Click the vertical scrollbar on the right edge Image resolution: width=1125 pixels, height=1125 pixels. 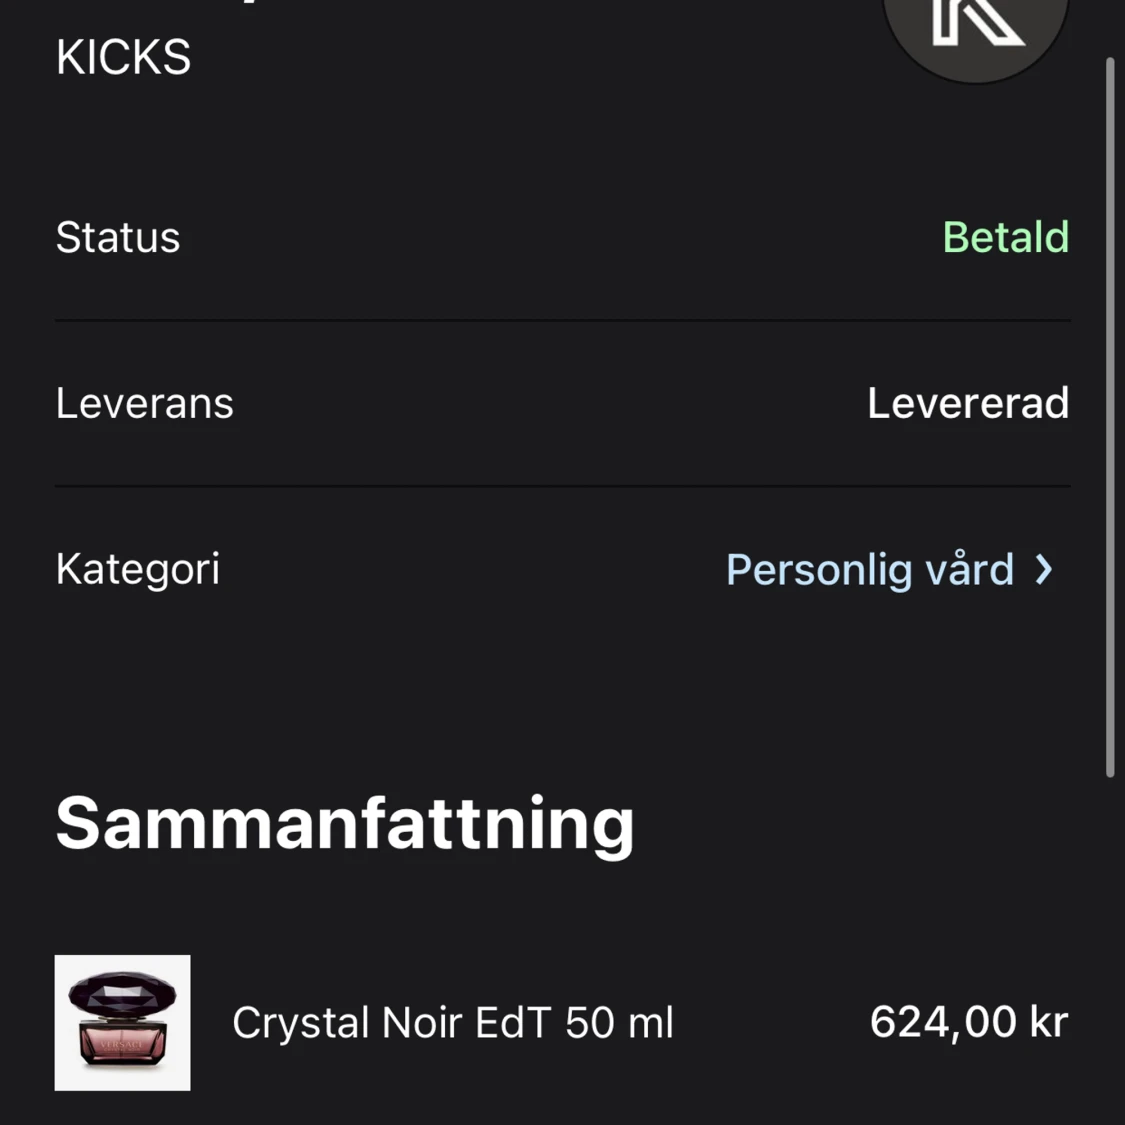(1110, 417)
